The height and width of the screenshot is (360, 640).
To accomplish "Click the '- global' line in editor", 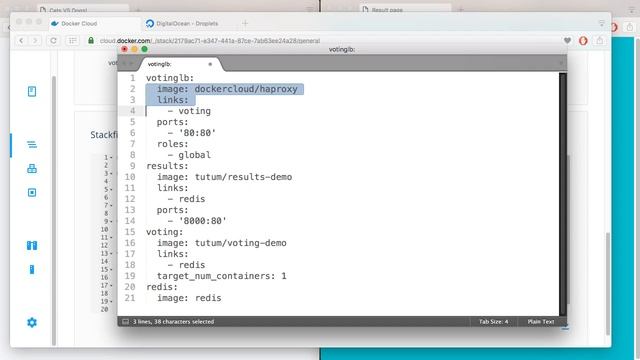I will 189,155.
